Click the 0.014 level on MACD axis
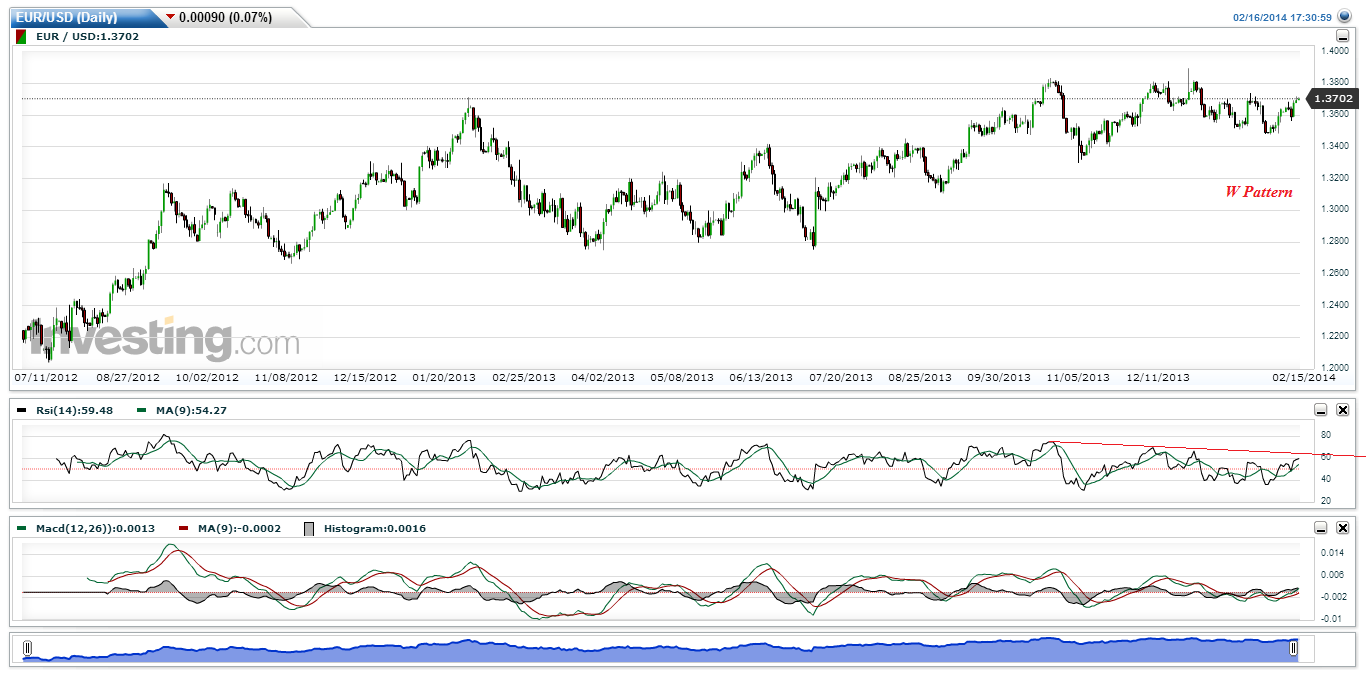This screenshot has height=675, width=1366. pos(1332,552)
